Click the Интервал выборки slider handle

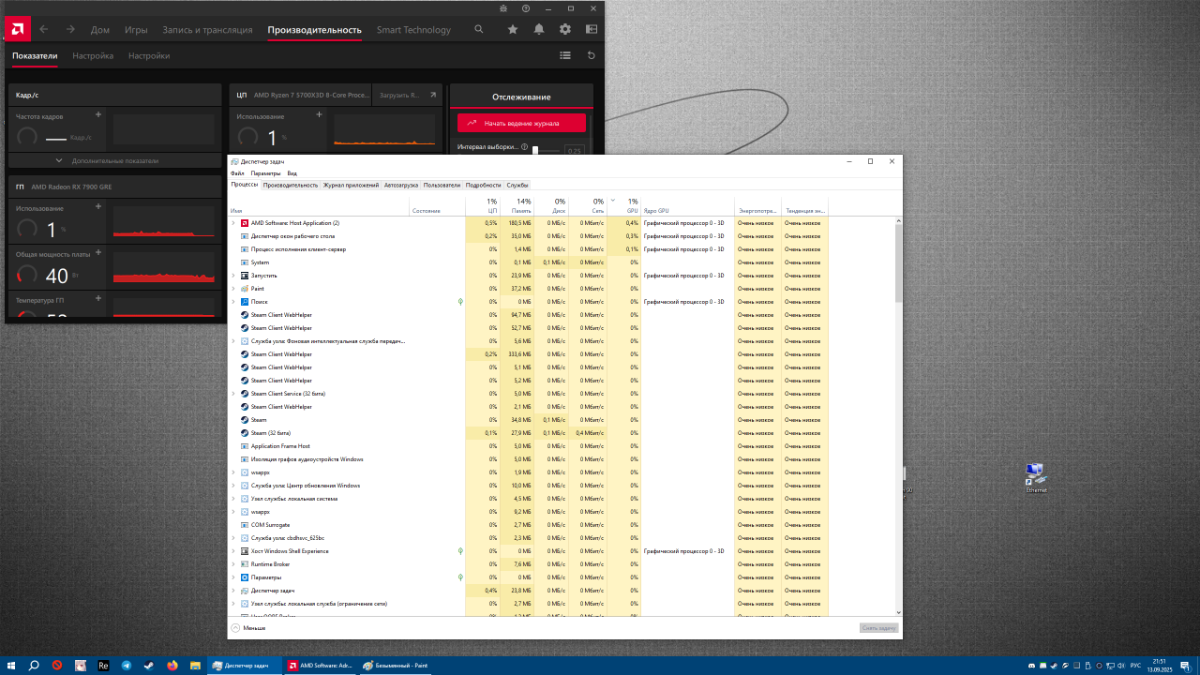535,150
